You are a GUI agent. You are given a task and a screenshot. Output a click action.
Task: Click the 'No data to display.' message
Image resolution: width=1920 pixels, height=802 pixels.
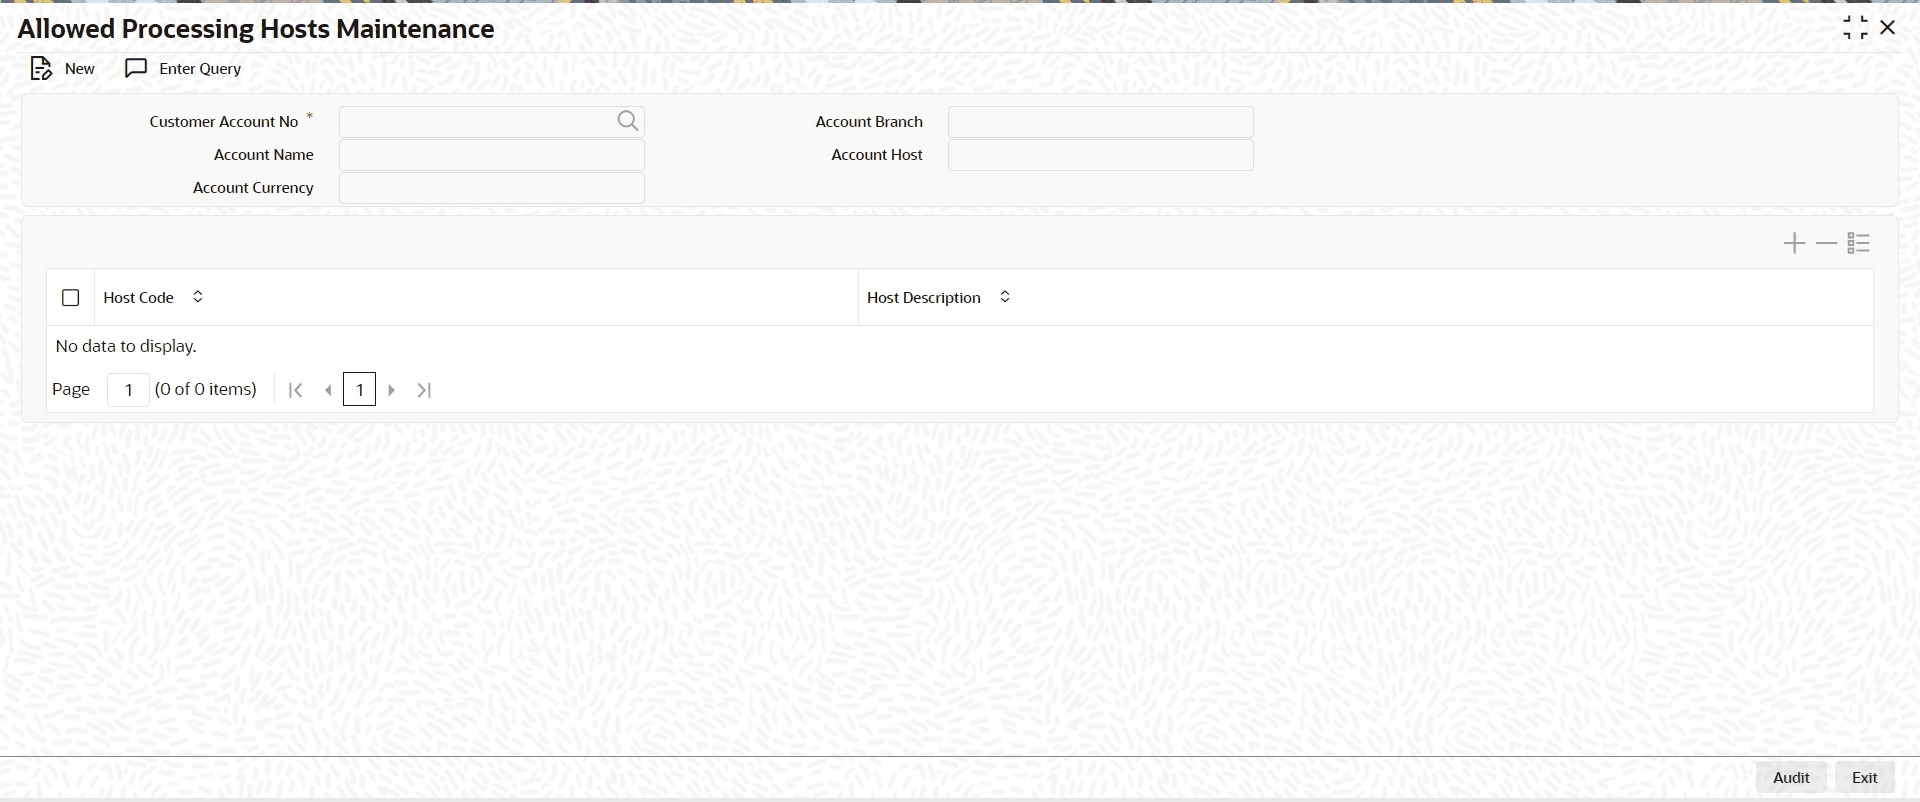[126, 346]
